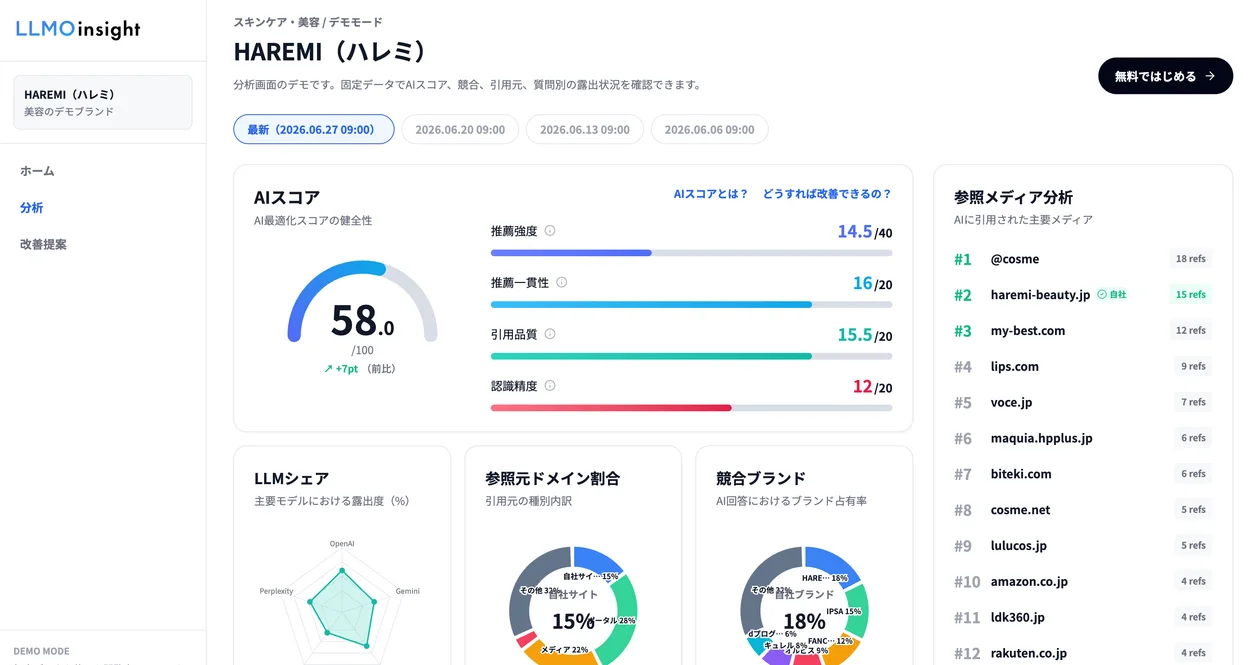Click the 自社 verified badge icon
Screen dimensions: 1260x665
(1102, 295)
